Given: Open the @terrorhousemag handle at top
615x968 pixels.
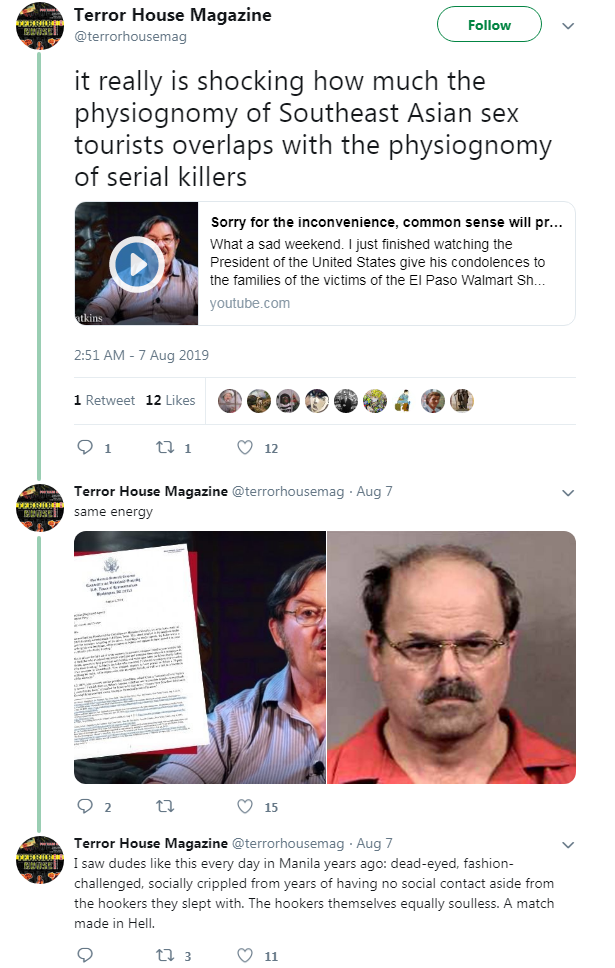Looking at the screenshot, I should (x=130, y=36).
